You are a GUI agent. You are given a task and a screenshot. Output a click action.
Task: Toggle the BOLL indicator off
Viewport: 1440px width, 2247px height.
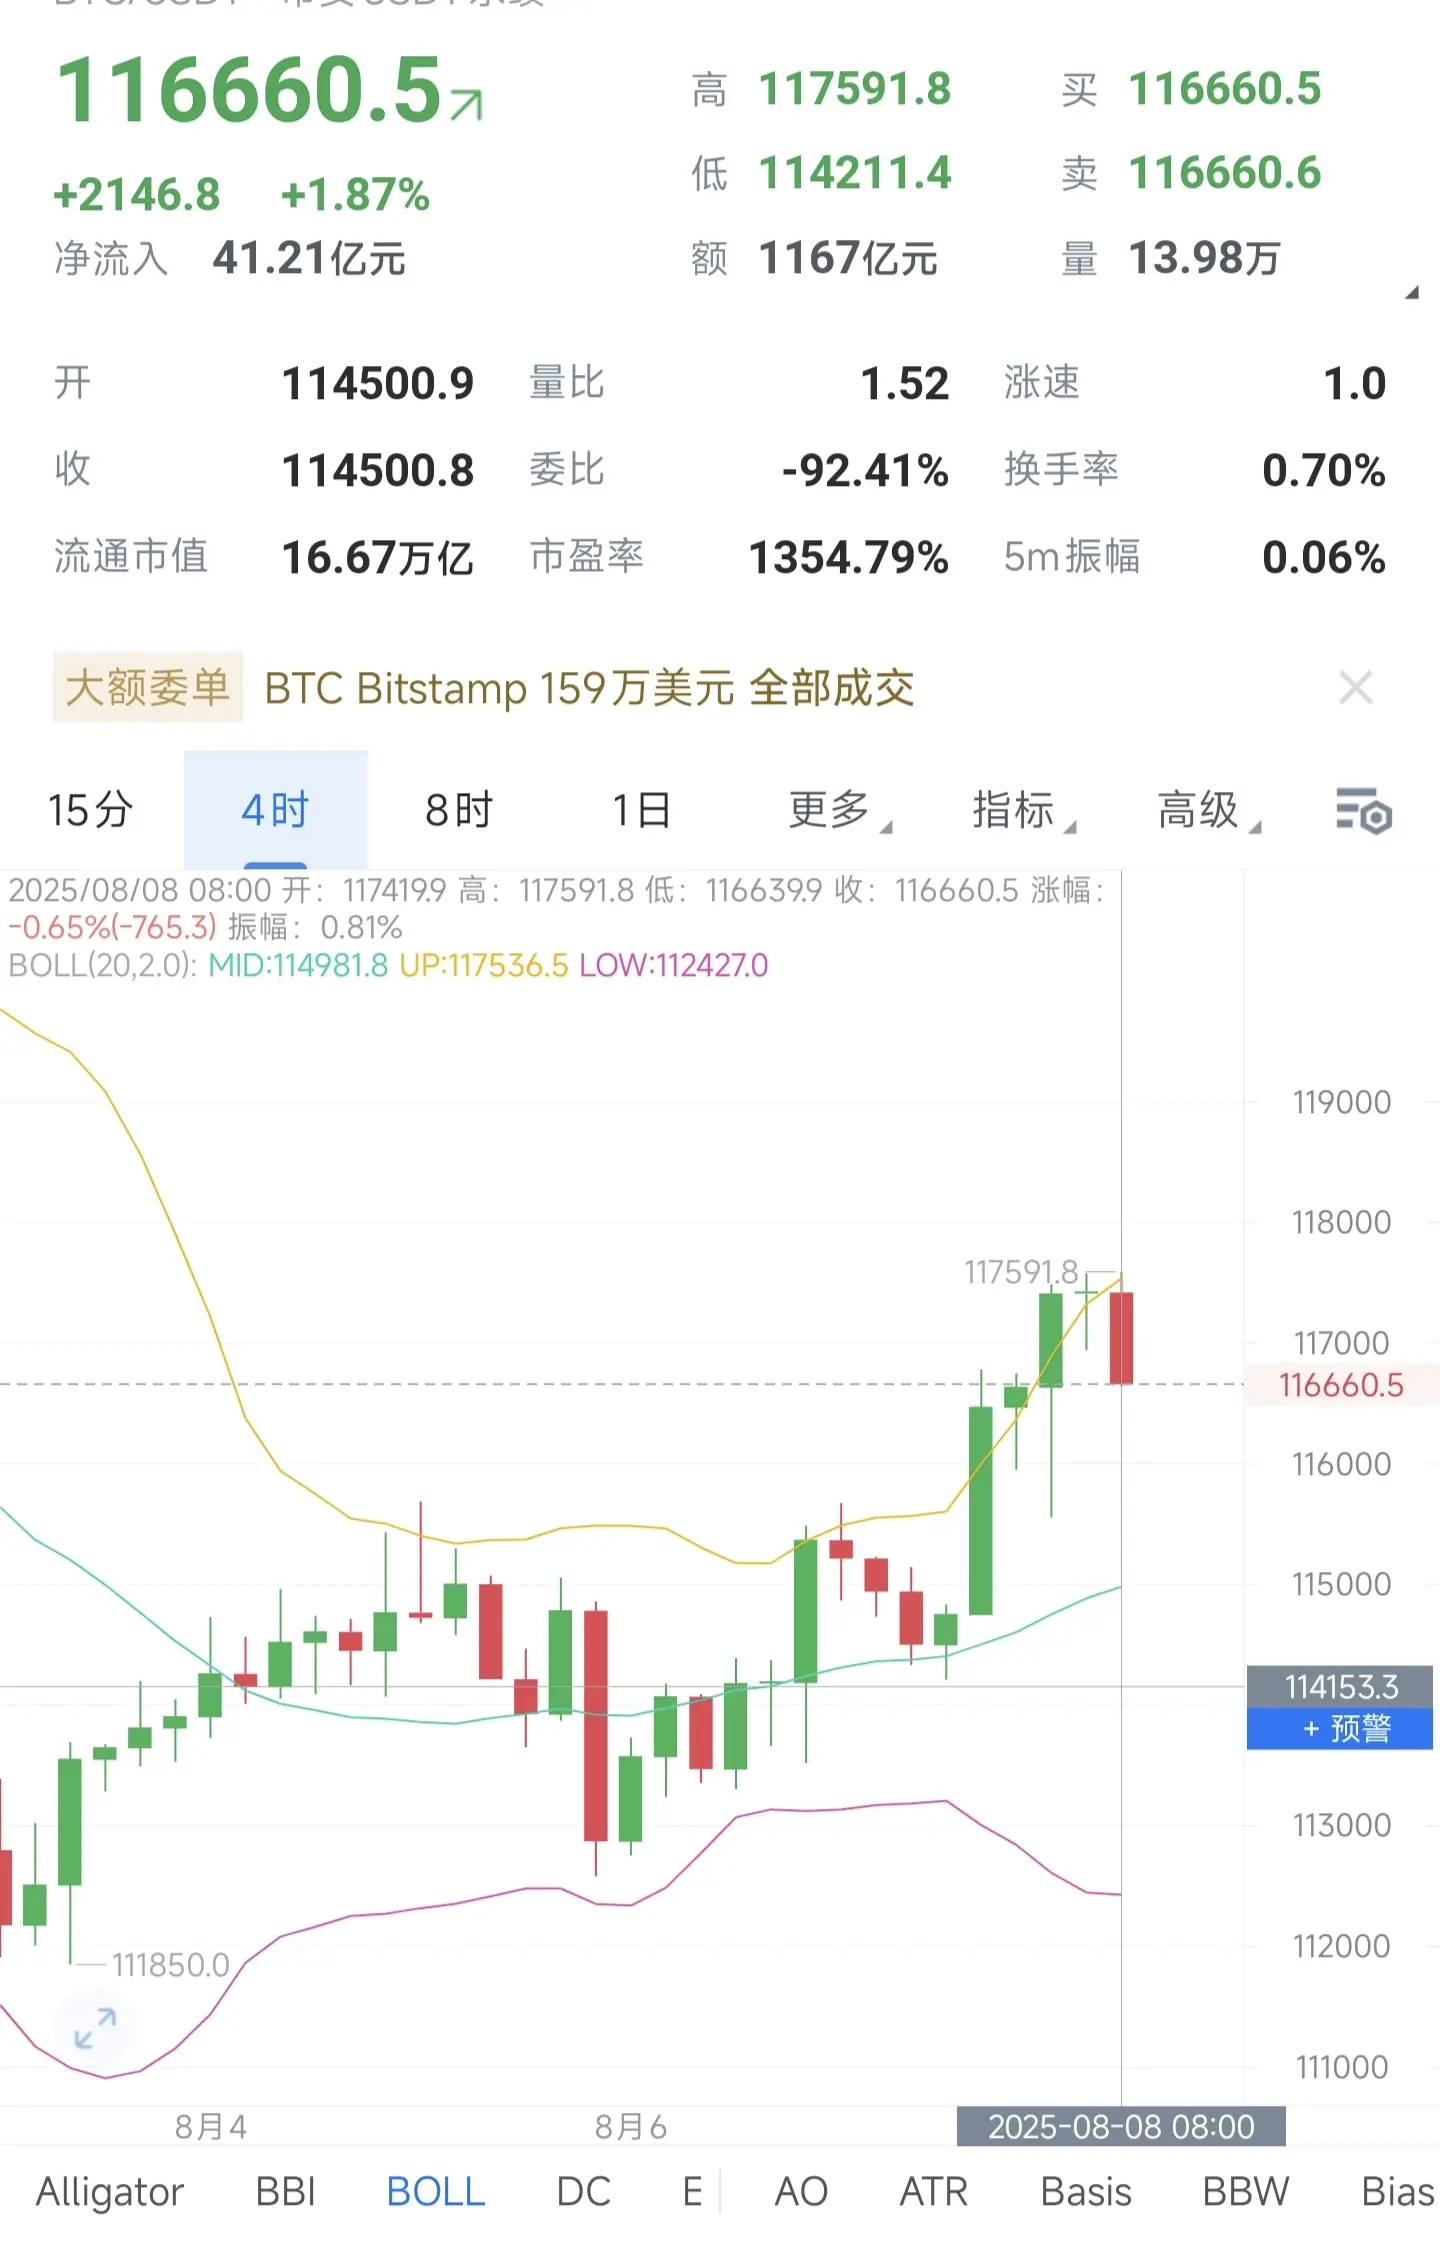coord(436,2192)
